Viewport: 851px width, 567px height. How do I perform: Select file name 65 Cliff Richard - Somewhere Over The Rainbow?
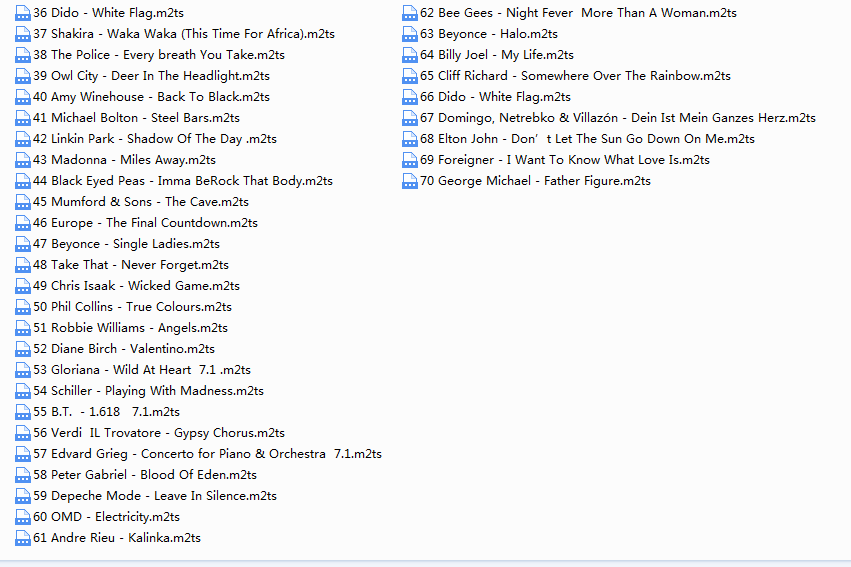(575, 76)
